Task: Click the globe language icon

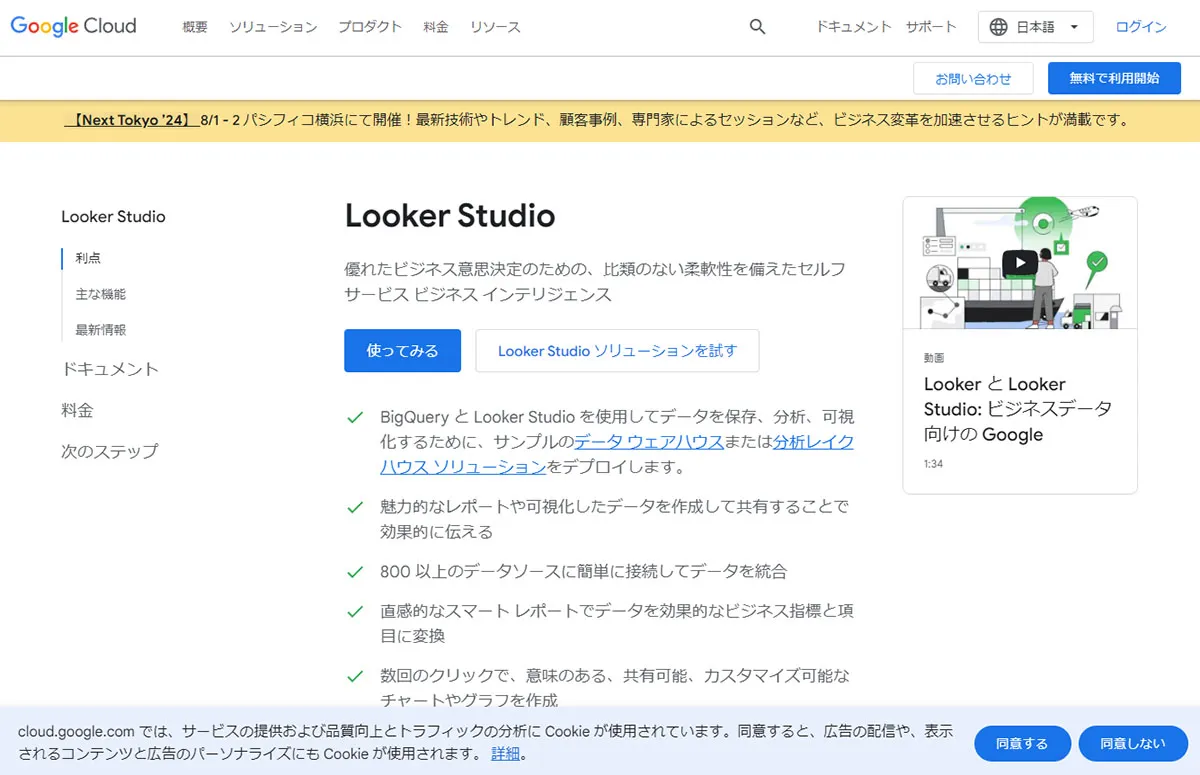Action: click(x=1000, y=27)
